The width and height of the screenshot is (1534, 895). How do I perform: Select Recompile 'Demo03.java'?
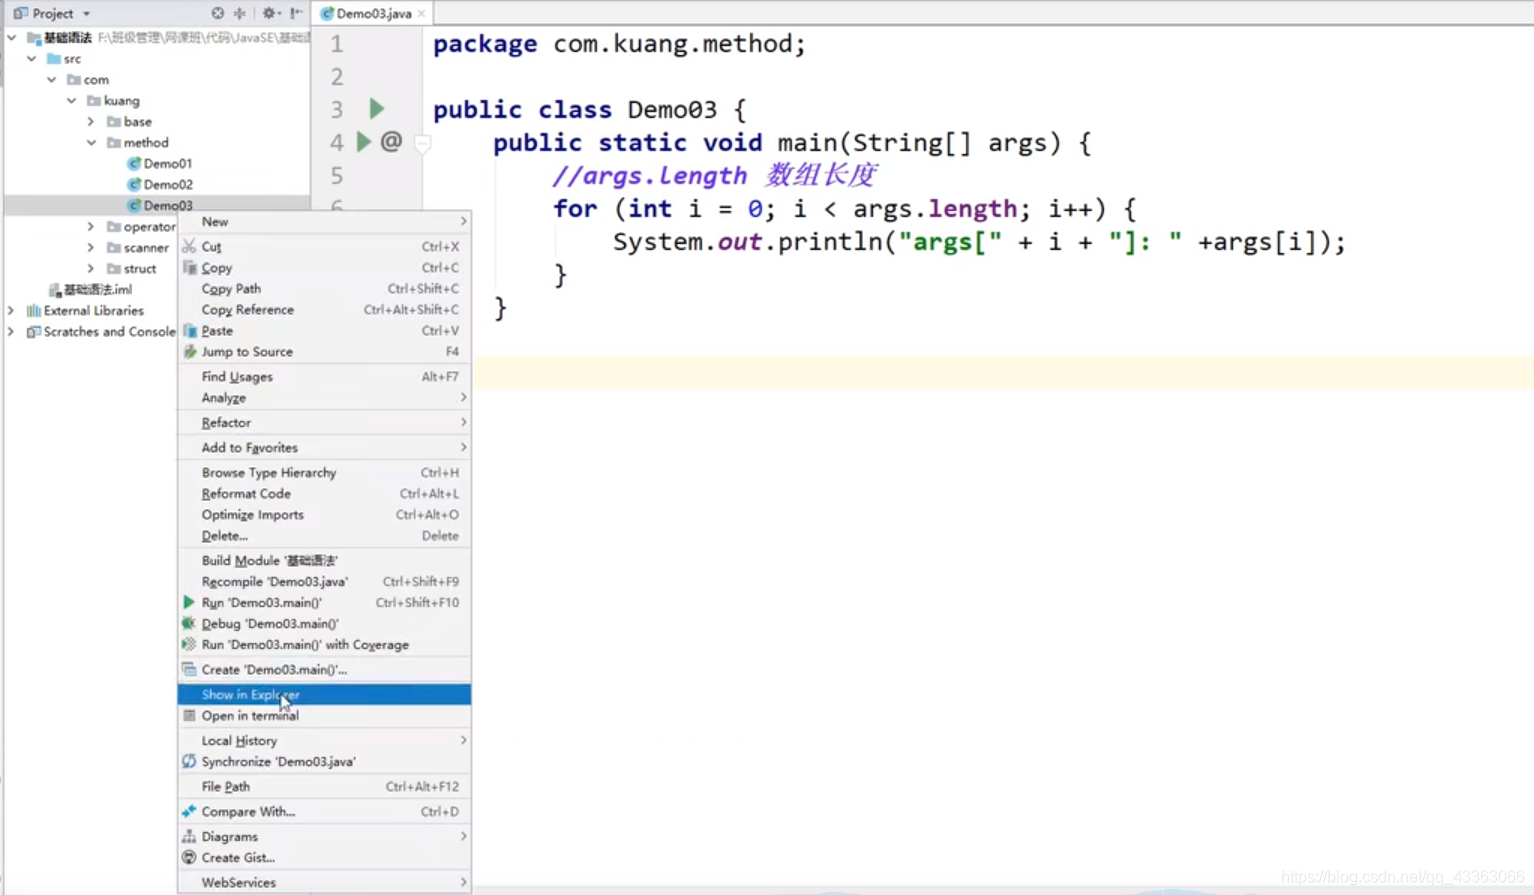pyautogui.click(x=324, y=581)
